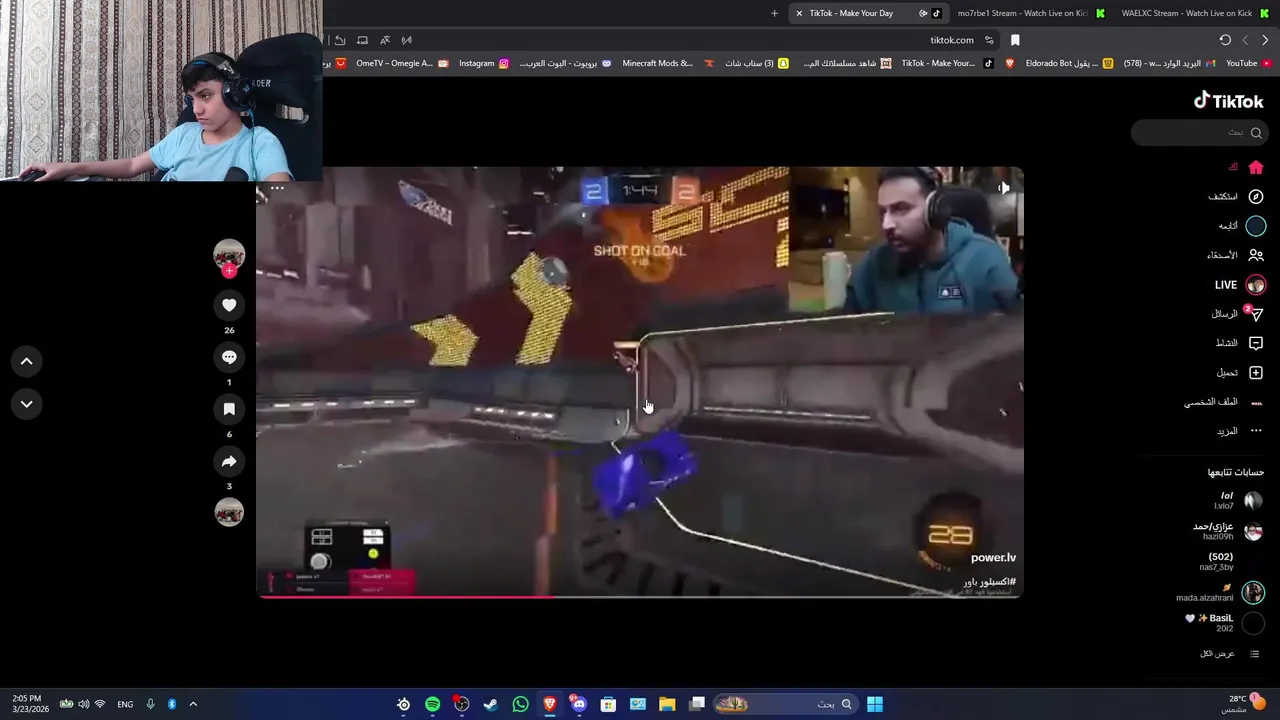Click taskbar search box
Viewport: 1280px width, 720px height.
tap(784, 704)
